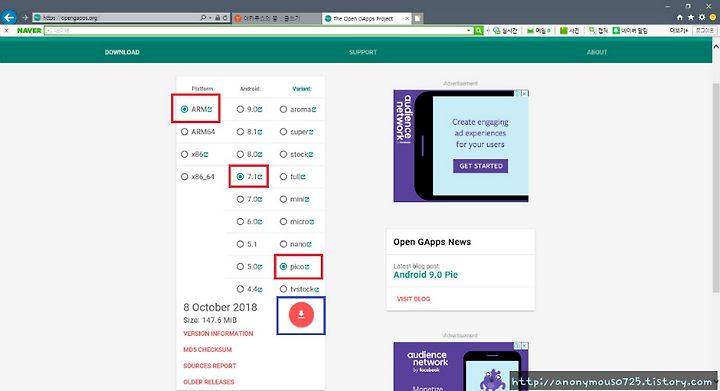Close the top audience network ad
Image resolution: width=720 pixels, height=391 pixels.
(x=525, y=93)
